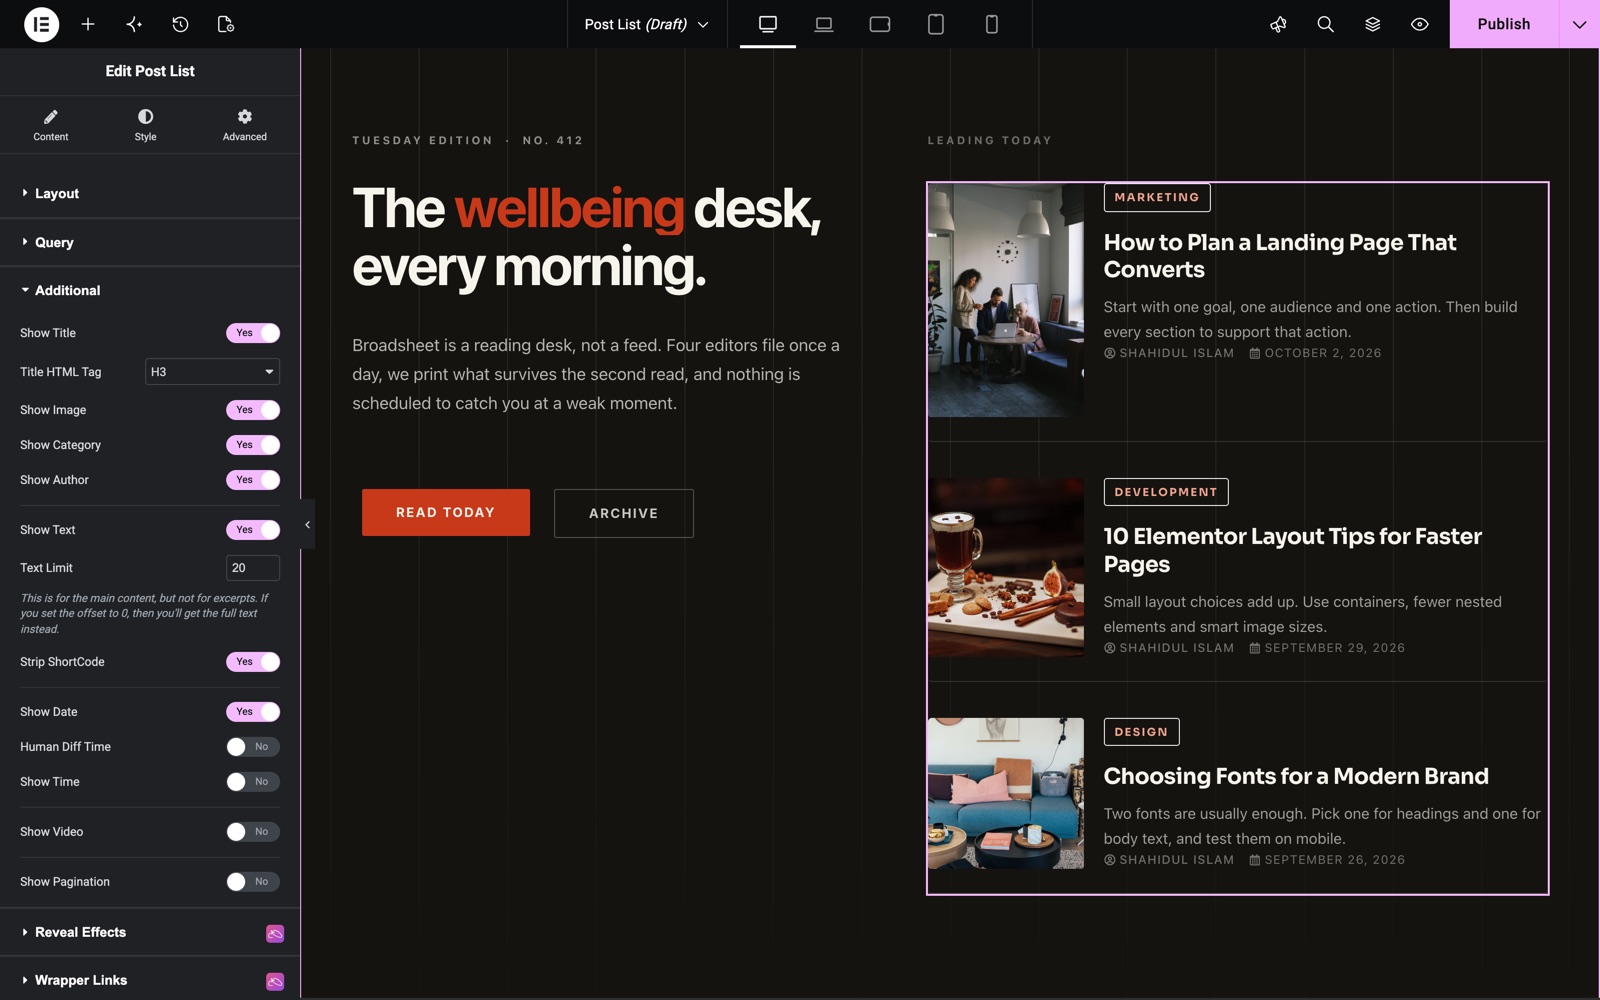Expand the Query section

pos(150,242)
